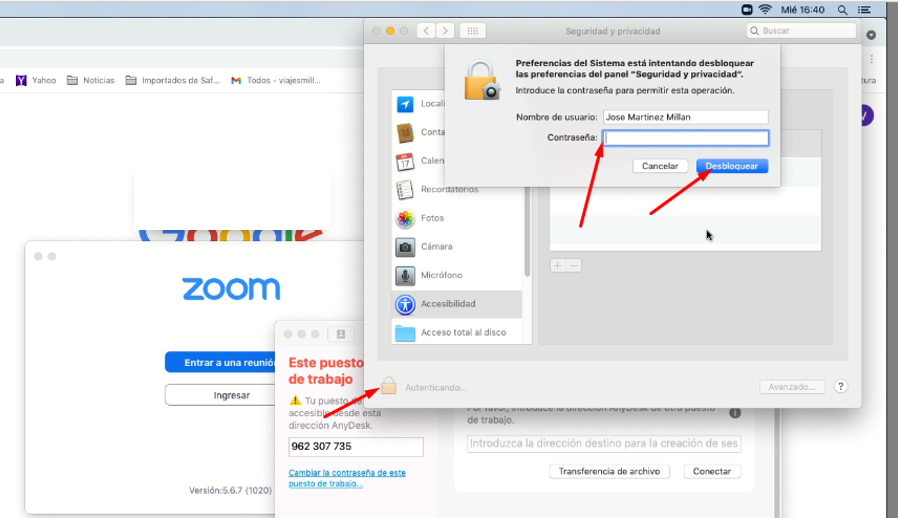
Task: Click Conectar in AnyDesk
Action: click(x=712, y=472)
